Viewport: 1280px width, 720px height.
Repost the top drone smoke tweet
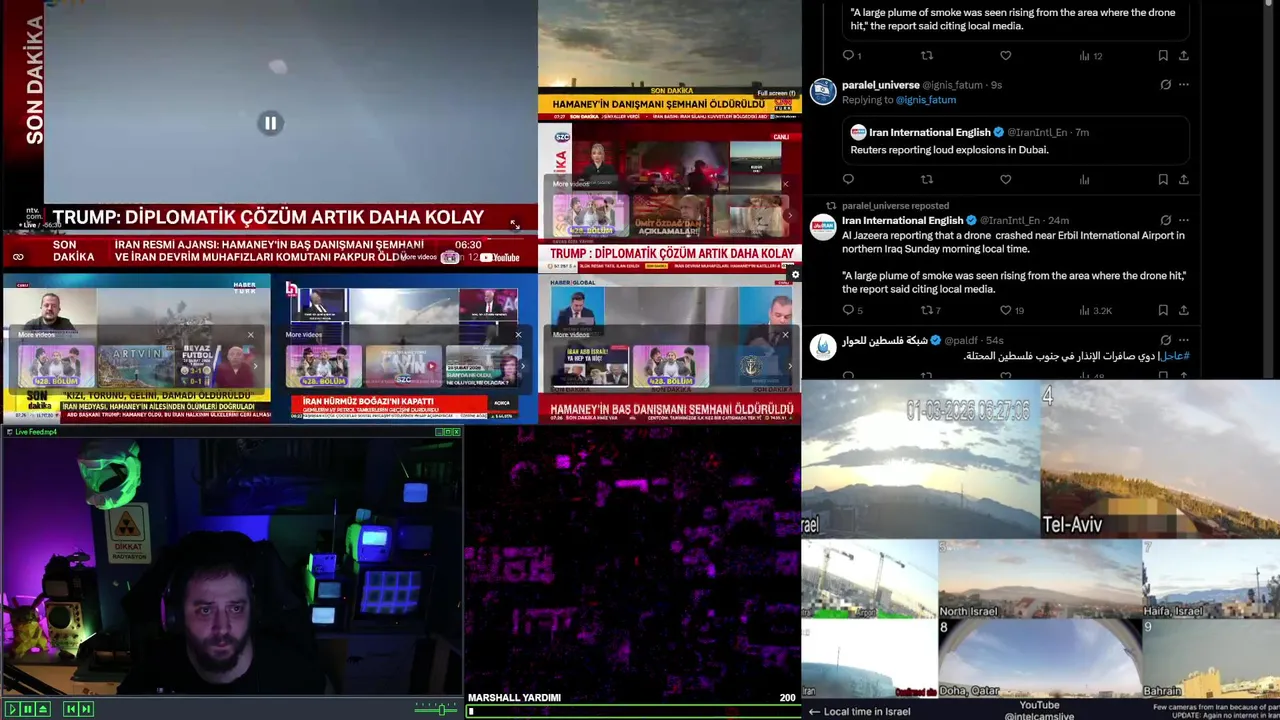coord(926,56)
